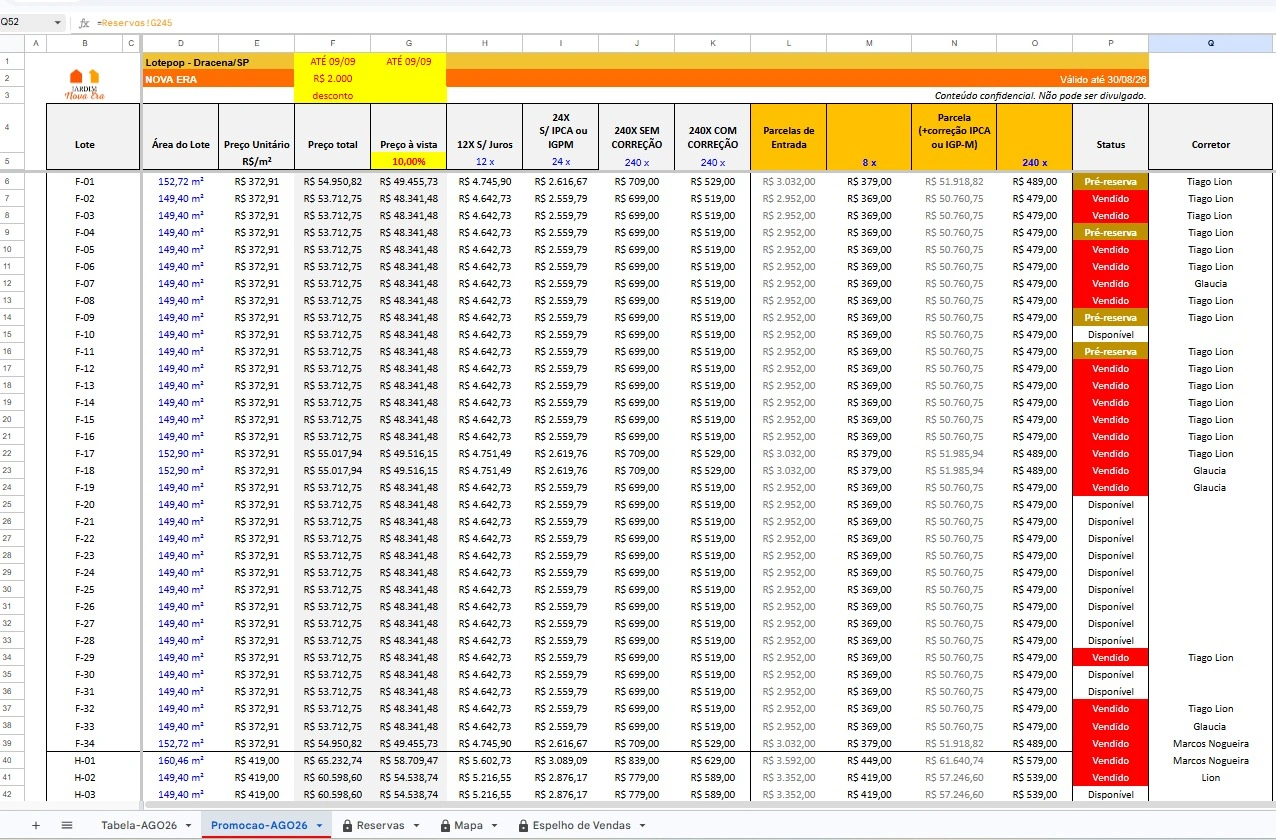The image size is (1276, 840).
Task: Go to Espelho de Vendas sheet tab
Action: point(582,825)
